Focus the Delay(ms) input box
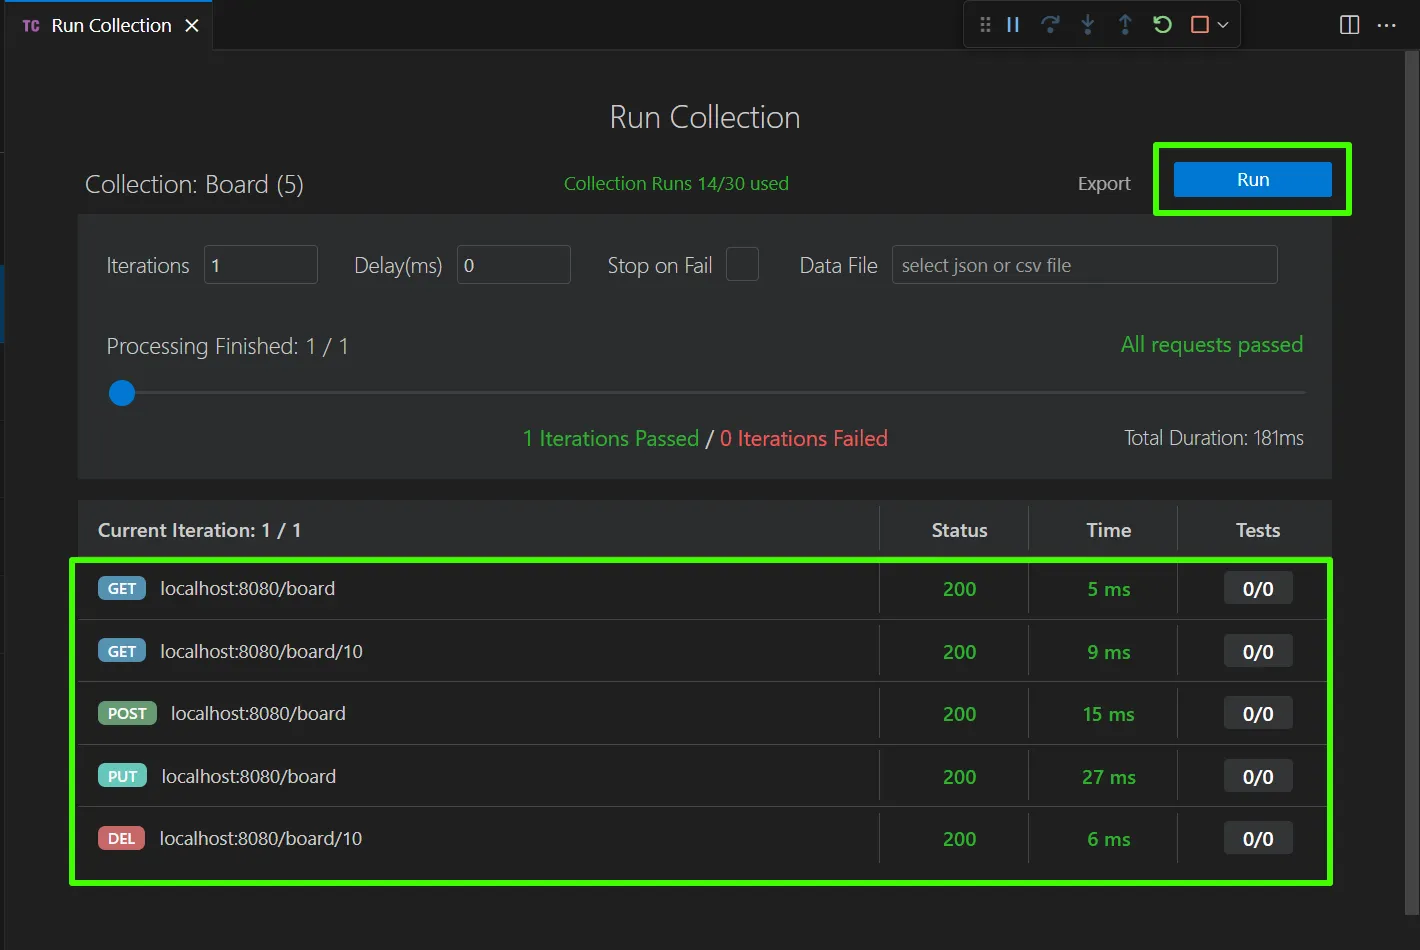Image resolution: width=1420 pixels, height=950 pixels. click(514, 265)
